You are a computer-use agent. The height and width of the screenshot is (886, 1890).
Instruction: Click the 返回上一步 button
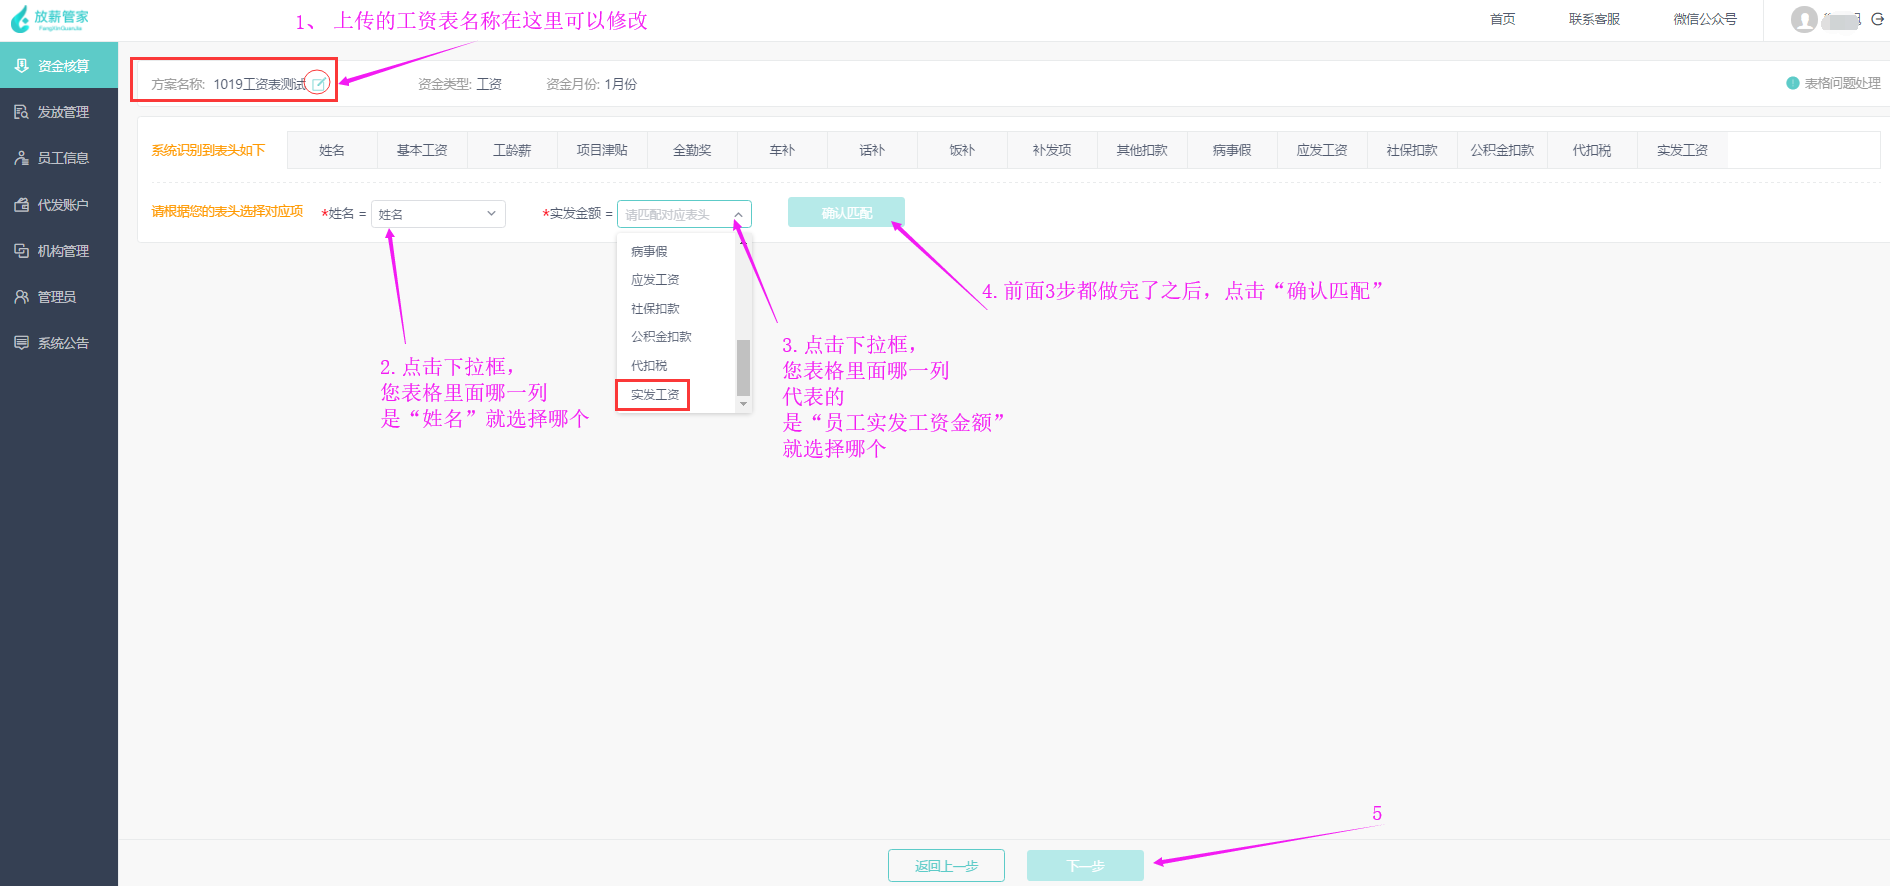946,866
